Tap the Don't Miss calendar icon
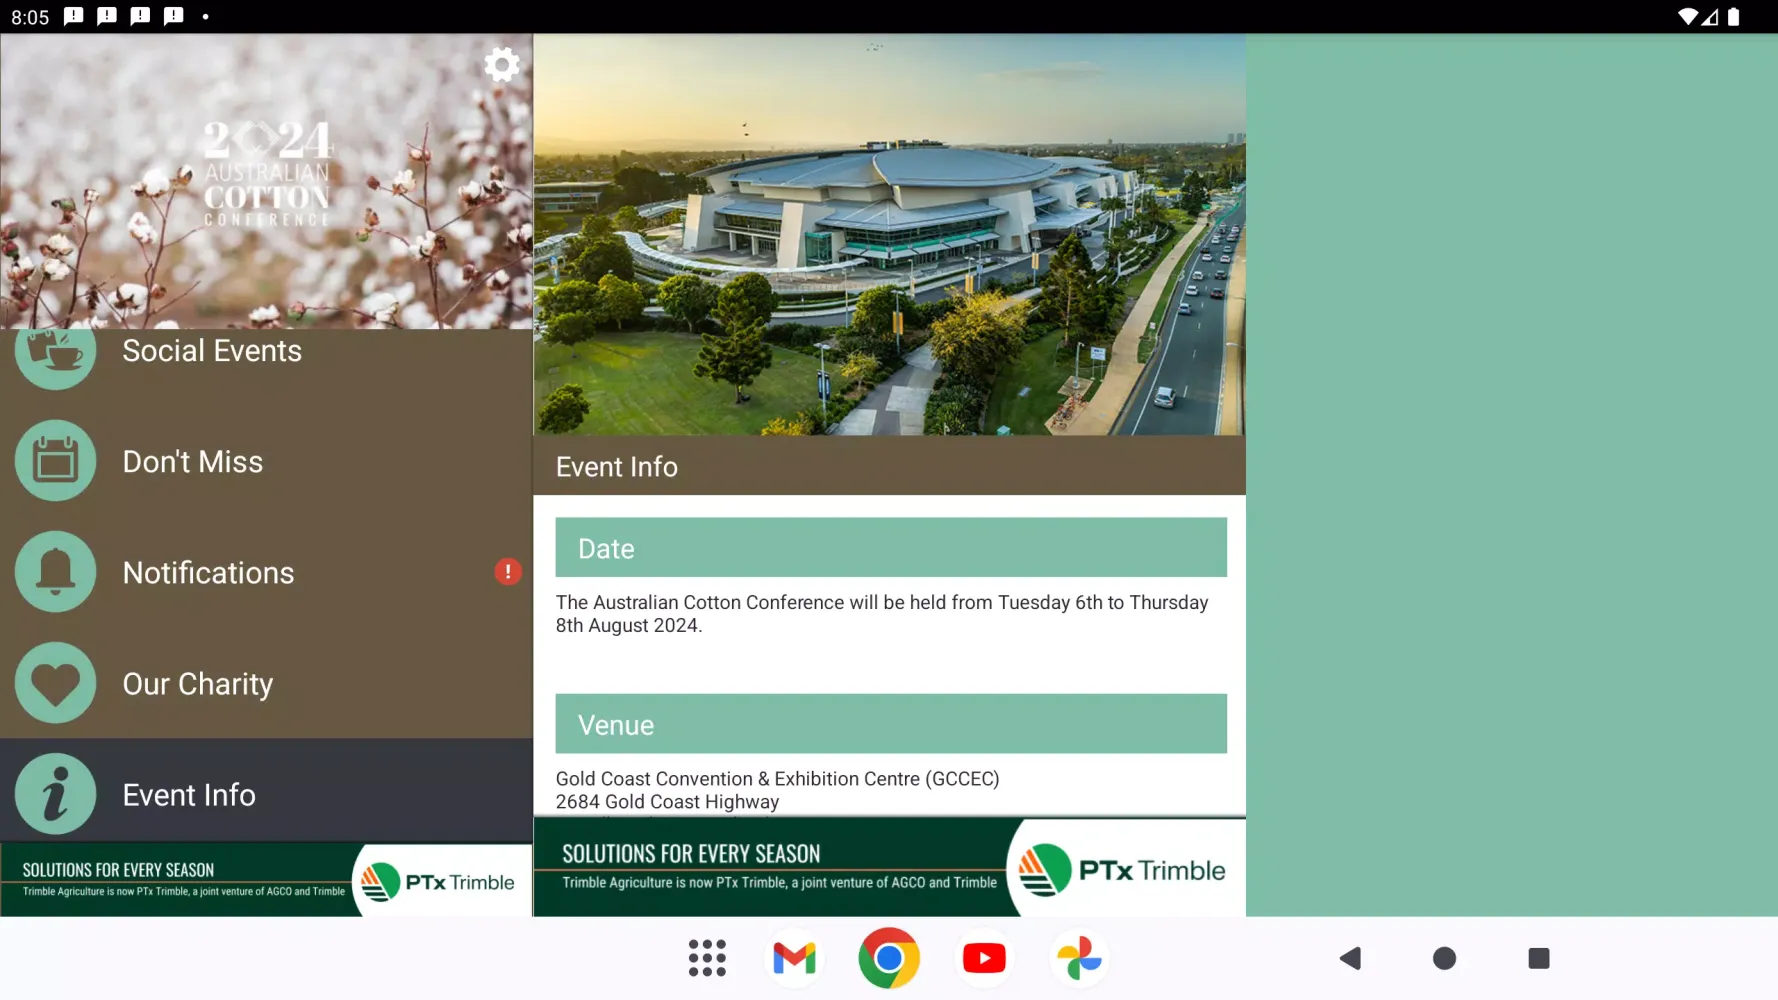Image resolution: width=1778 pixels, height=1000 pixels. (x=55, y=460)
